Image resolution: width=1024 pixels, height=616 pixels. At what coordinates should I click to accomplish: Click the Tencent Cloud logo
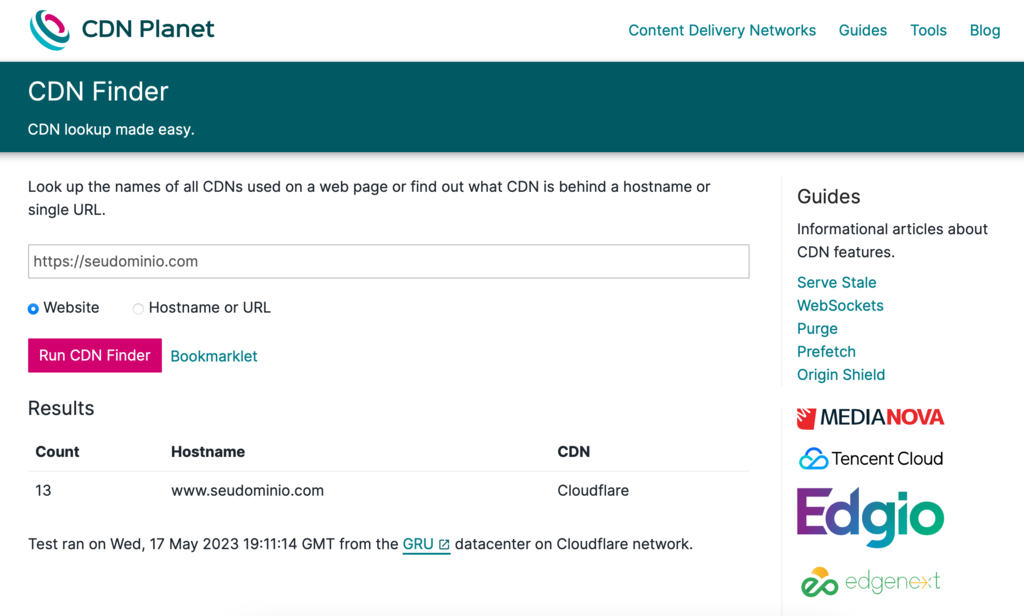(x=870, y=458)
